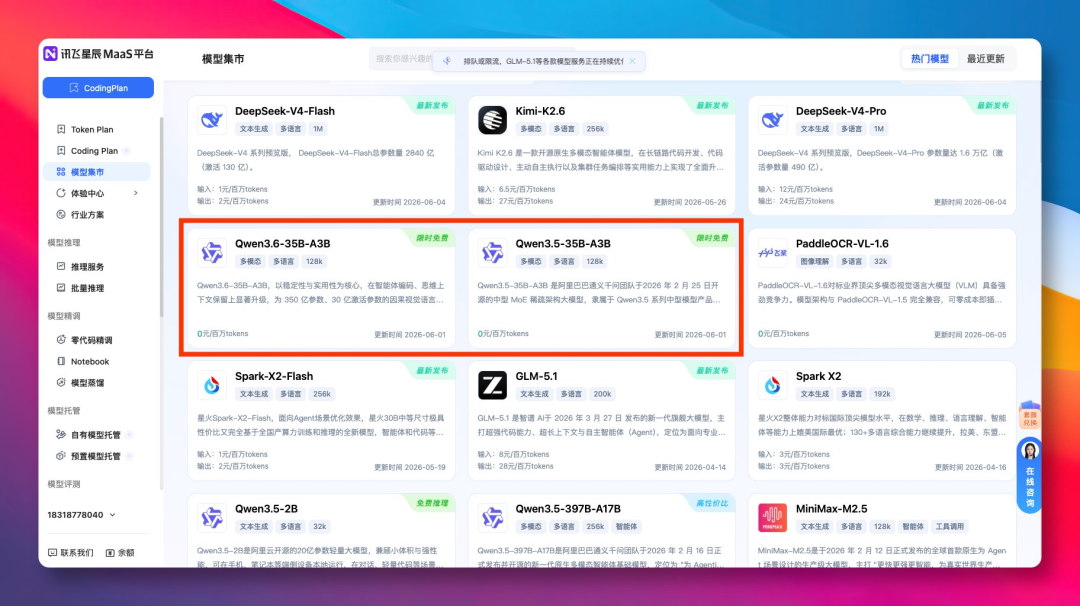Viewport: 1080px width, 606px height.
Task: Expand the 体验中心 chevron
Action: pyautogui.click(x=136, y=194)
